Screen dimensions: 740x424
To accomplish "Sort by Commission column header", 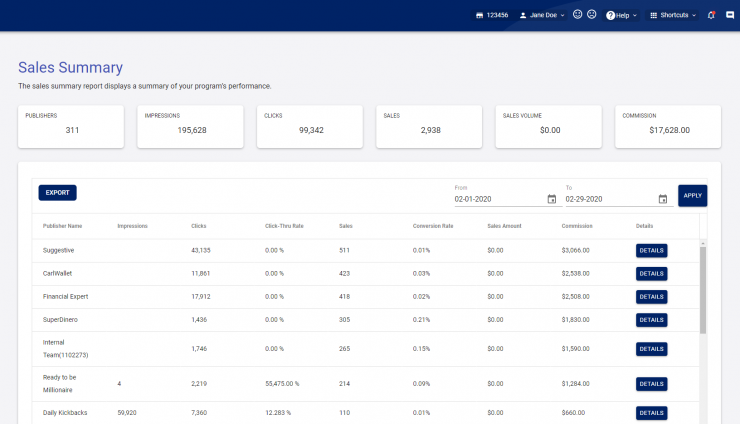I will (x=577, y=226).
